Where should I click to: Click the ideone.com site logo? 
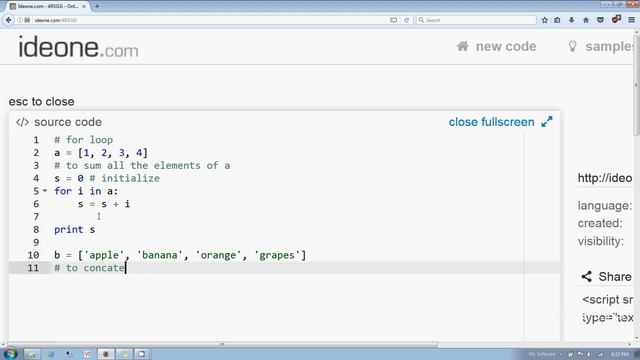(x=78, y=47)
